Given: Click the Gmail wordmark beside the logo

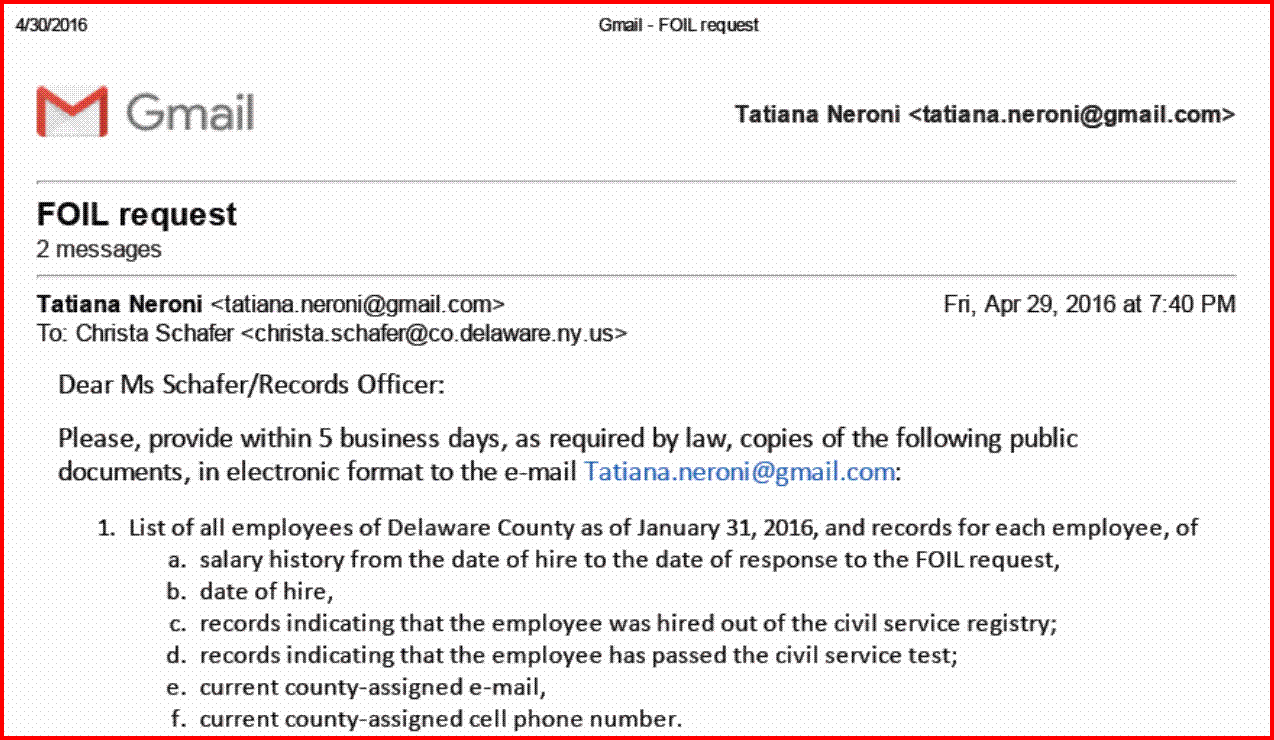Looking at the screenshot, I should tap(190, 112).
